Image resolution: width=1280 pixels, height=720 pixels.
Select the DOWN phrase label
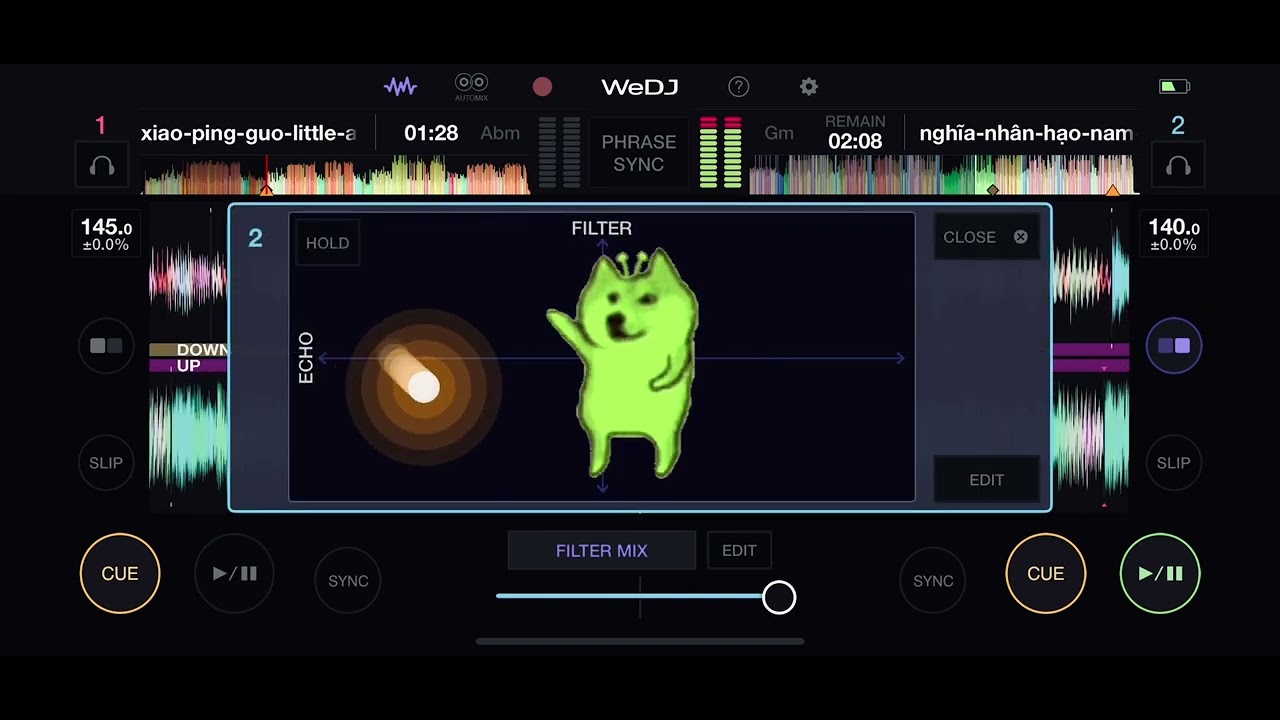click(x=202, y=350)
